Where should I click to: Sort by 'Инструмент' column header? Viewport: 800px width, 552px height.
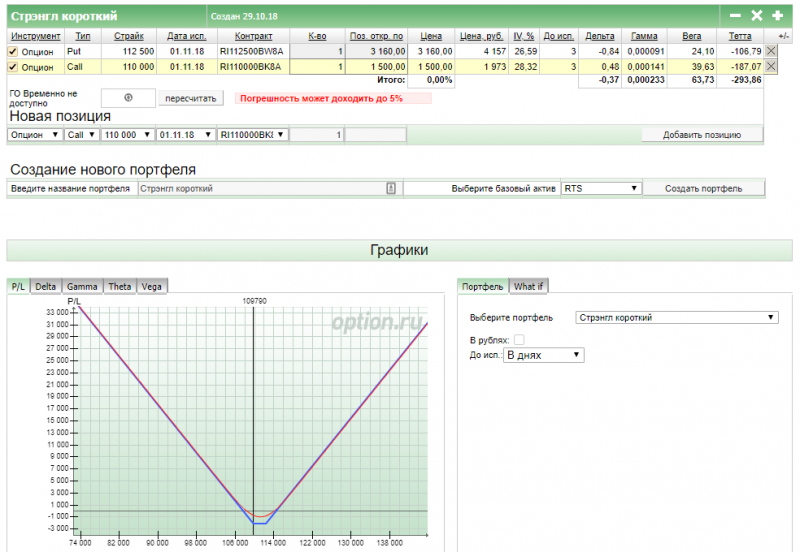point(35,36)
